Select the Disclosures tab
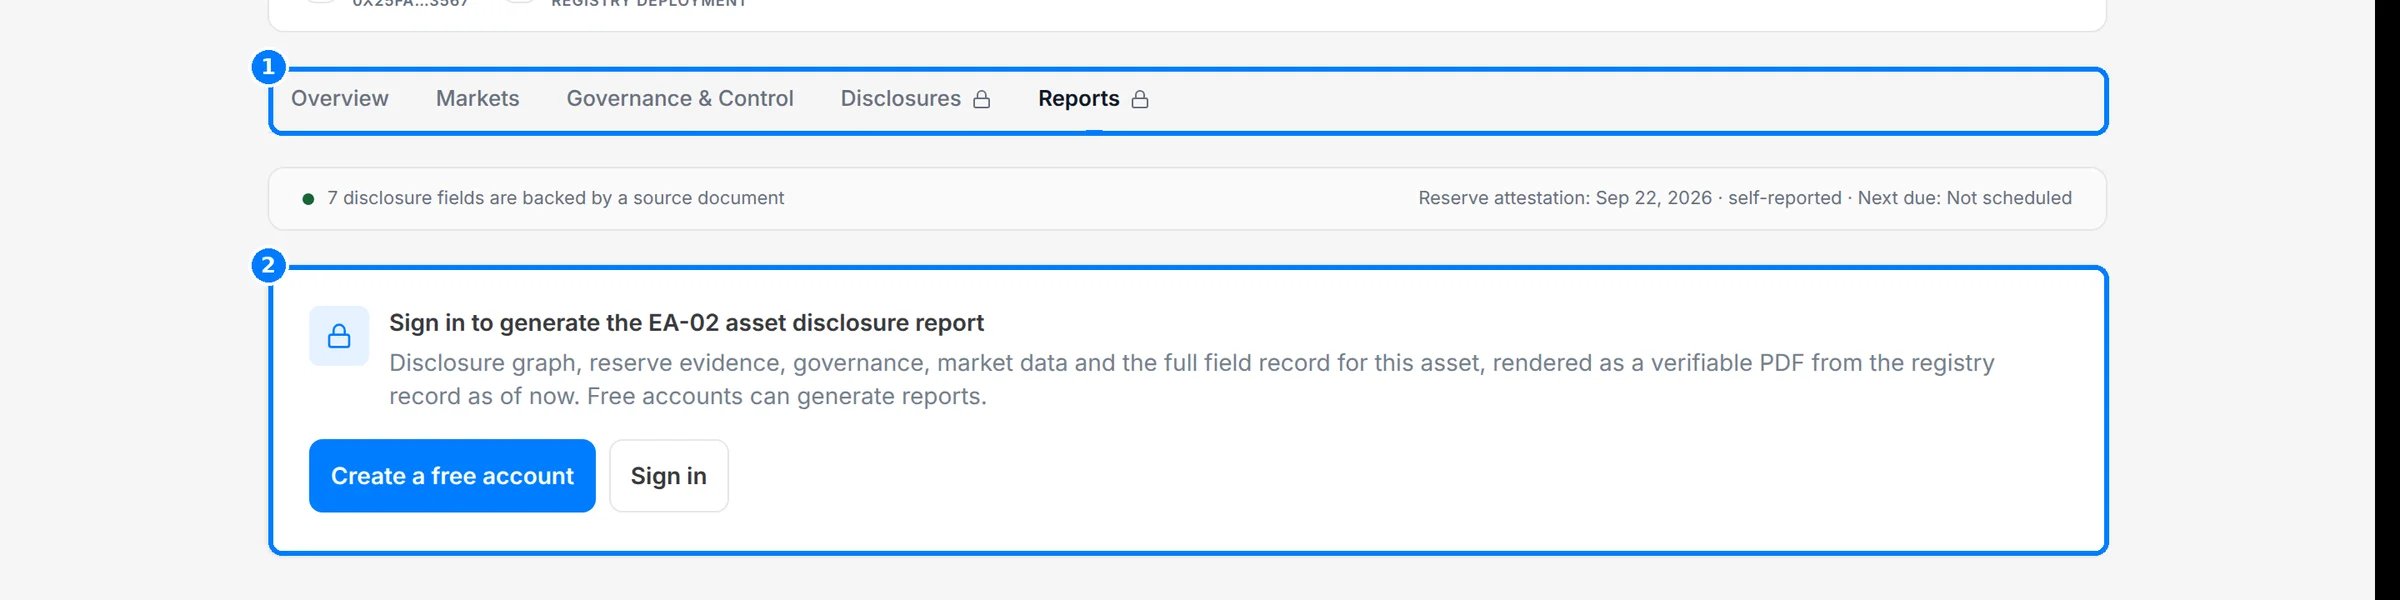Viewport: 2400px width, 600px height. pyautogui.click(x=915, y=98)
